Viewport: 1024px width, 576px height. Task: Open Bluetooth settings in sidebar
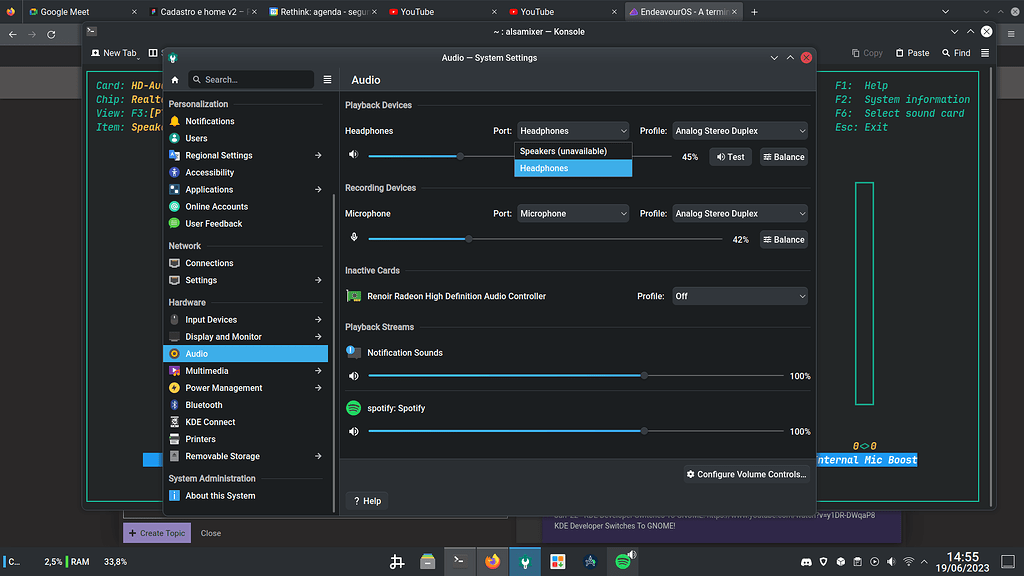click(204, 405)
